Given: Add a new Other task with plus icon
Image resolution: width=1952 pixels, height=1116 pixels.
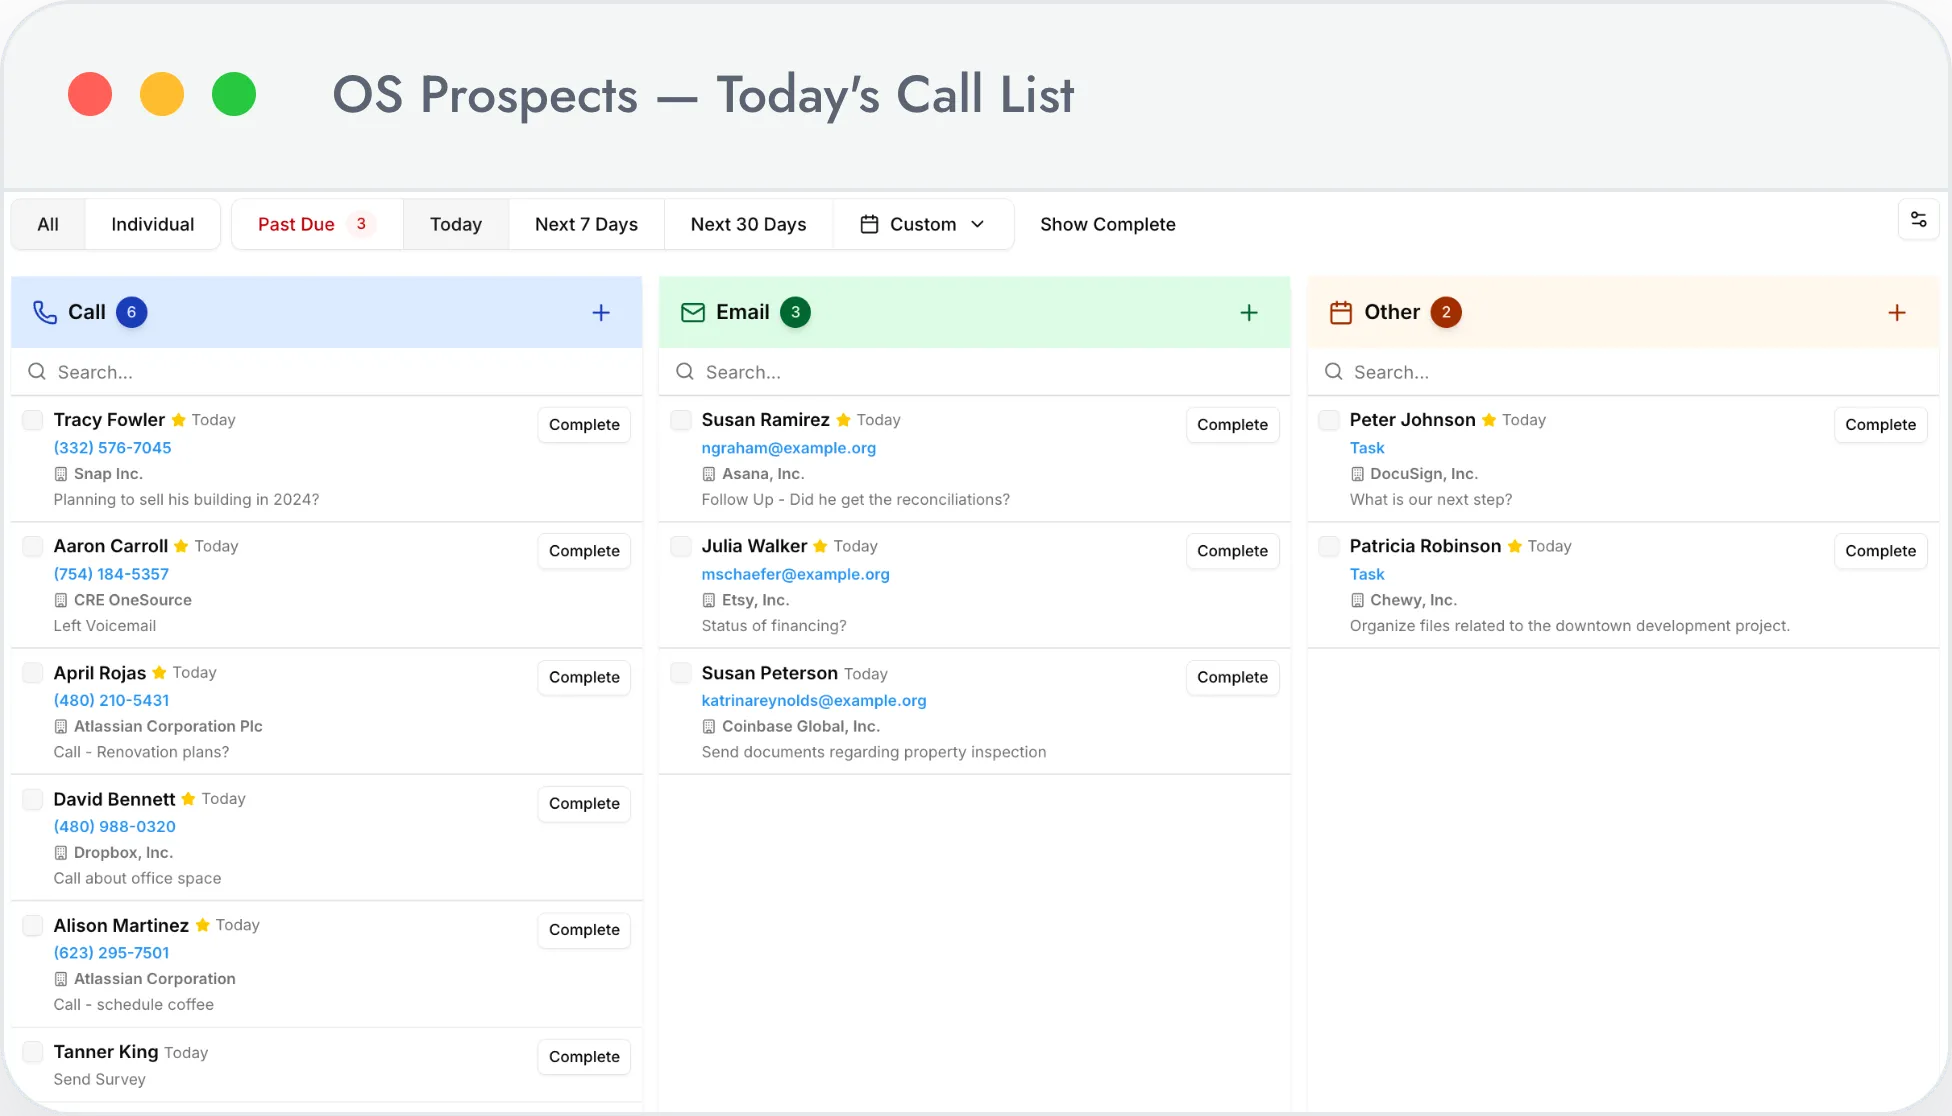Looking at the screenshot, I should (1897, 313).
